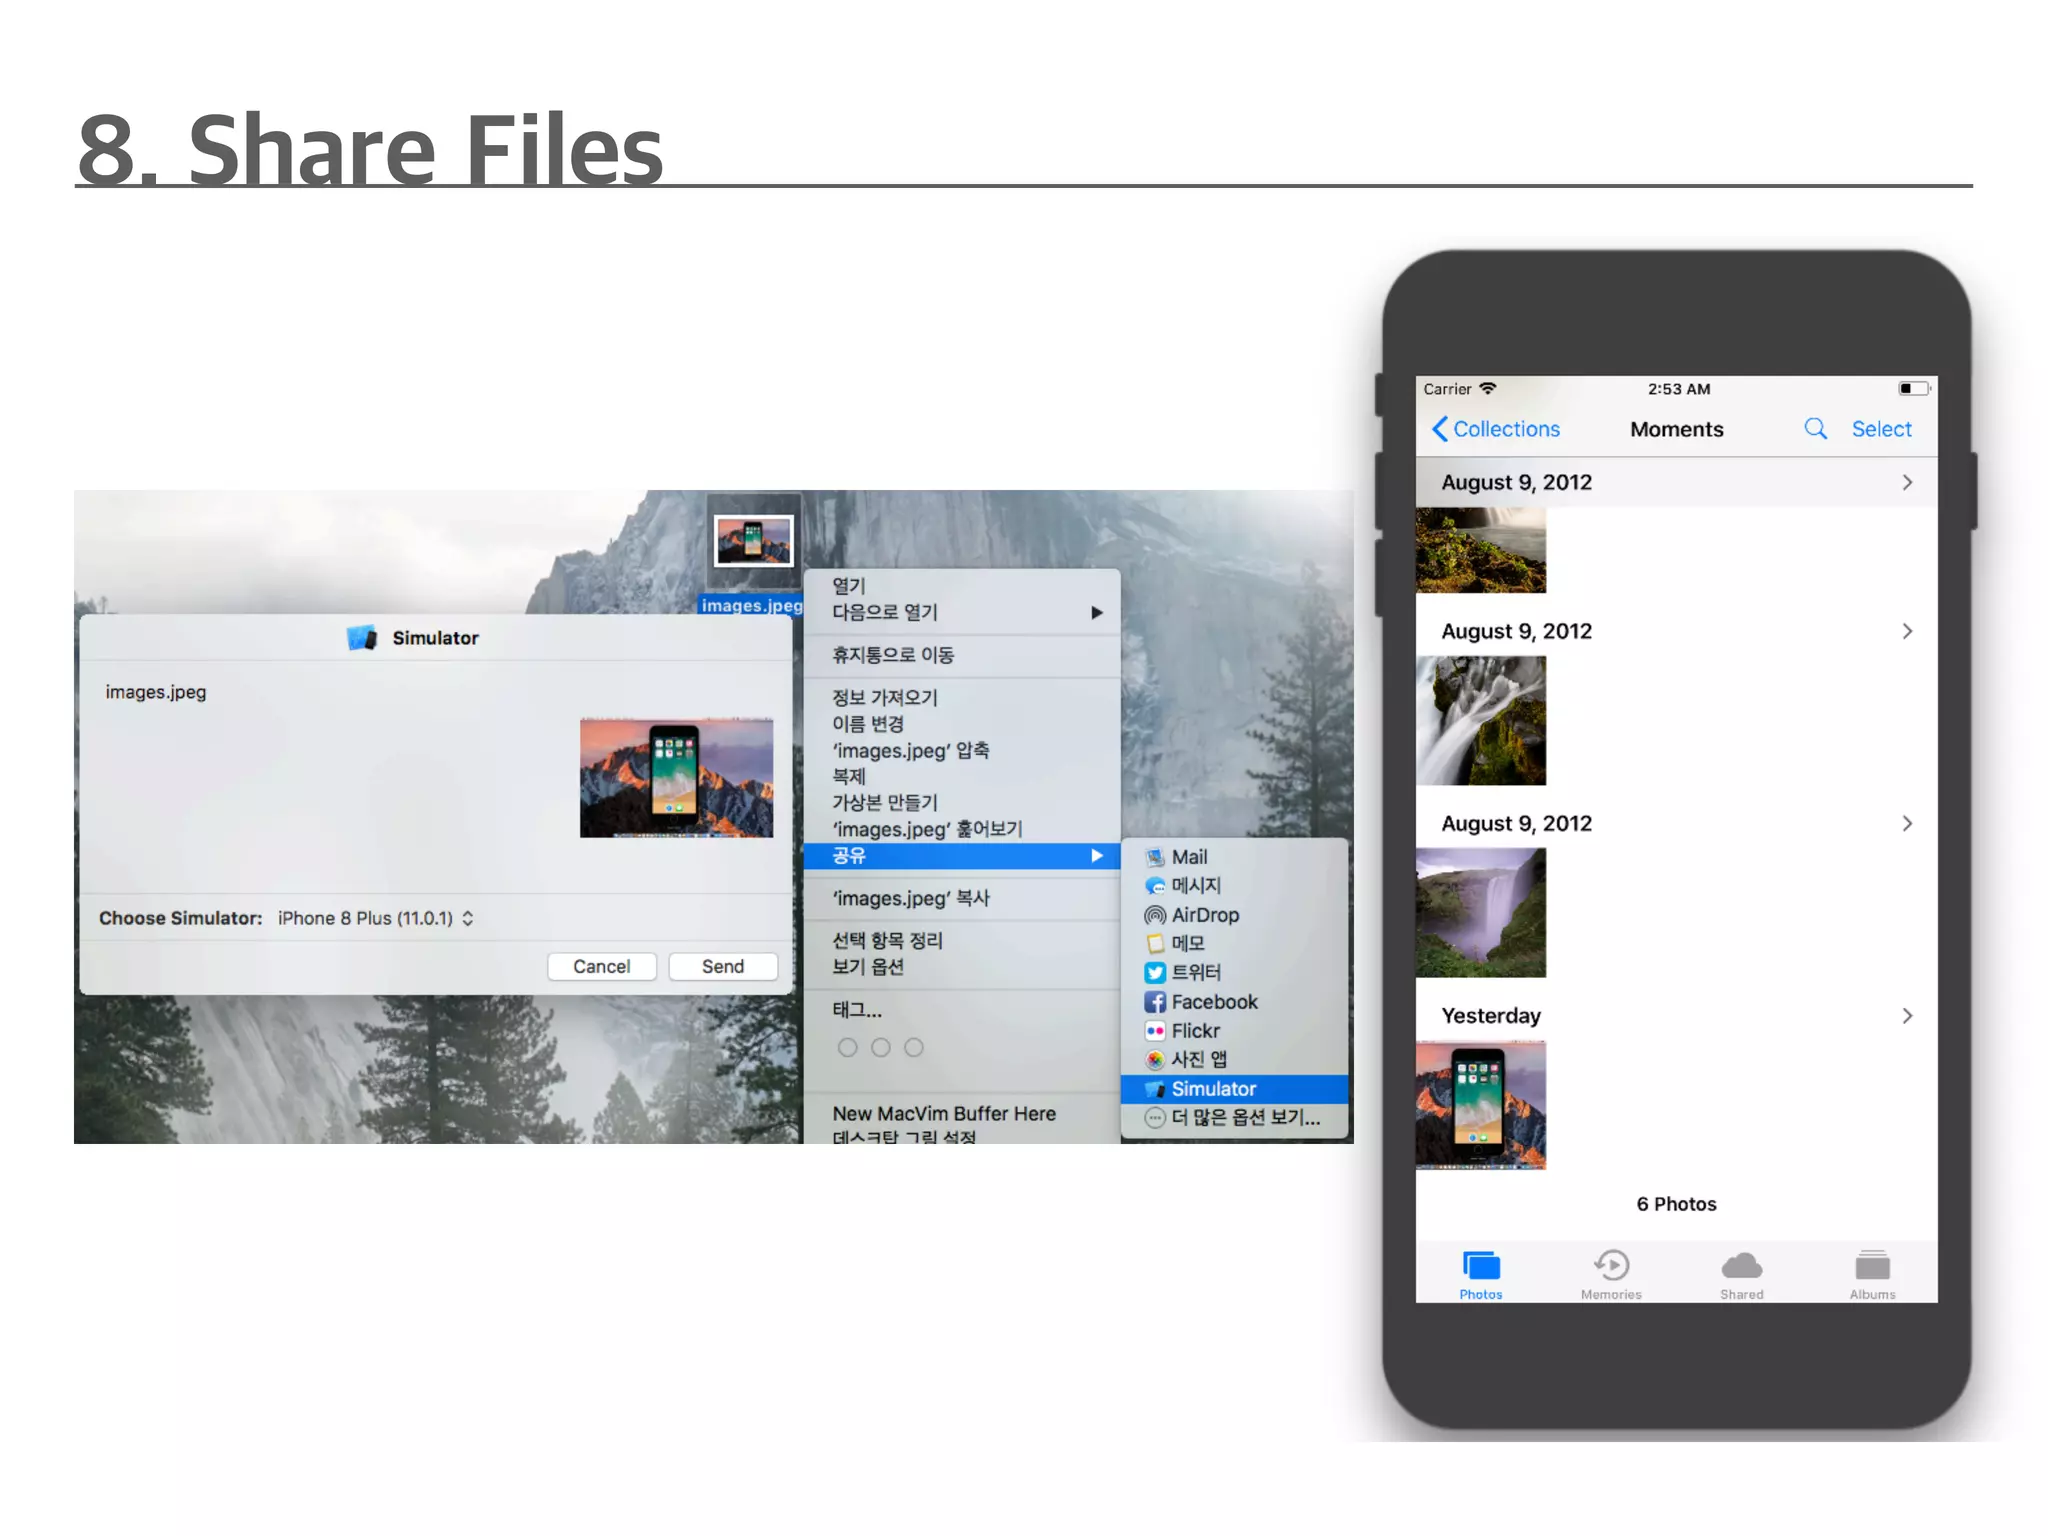The width and height of the screenshot is (2048, 1536).
Task: Choose Flickr in the share submenu
Action: [1195, 1031]
